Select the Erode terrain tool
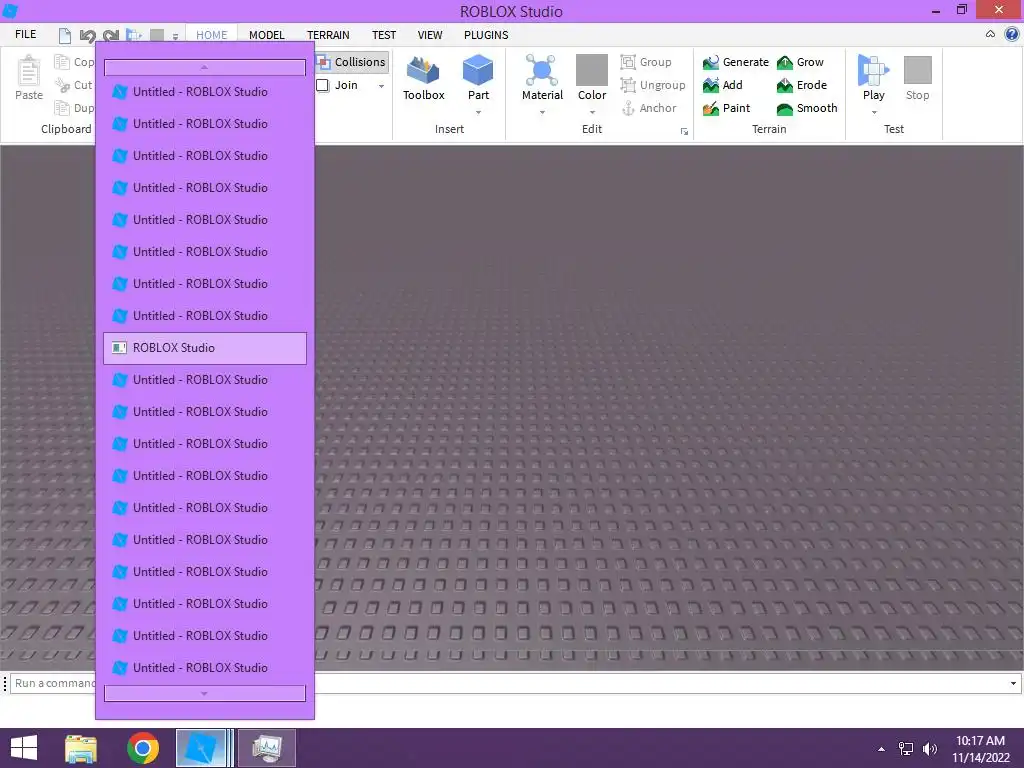 802,85
